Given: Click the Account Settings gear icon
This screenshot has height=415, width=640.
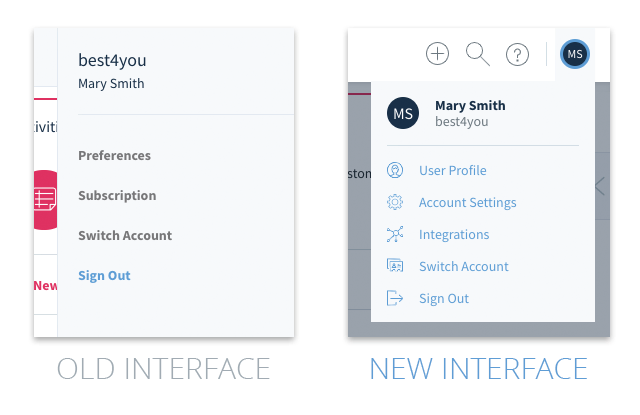Looking at the screenshot, I should point(395,202).
